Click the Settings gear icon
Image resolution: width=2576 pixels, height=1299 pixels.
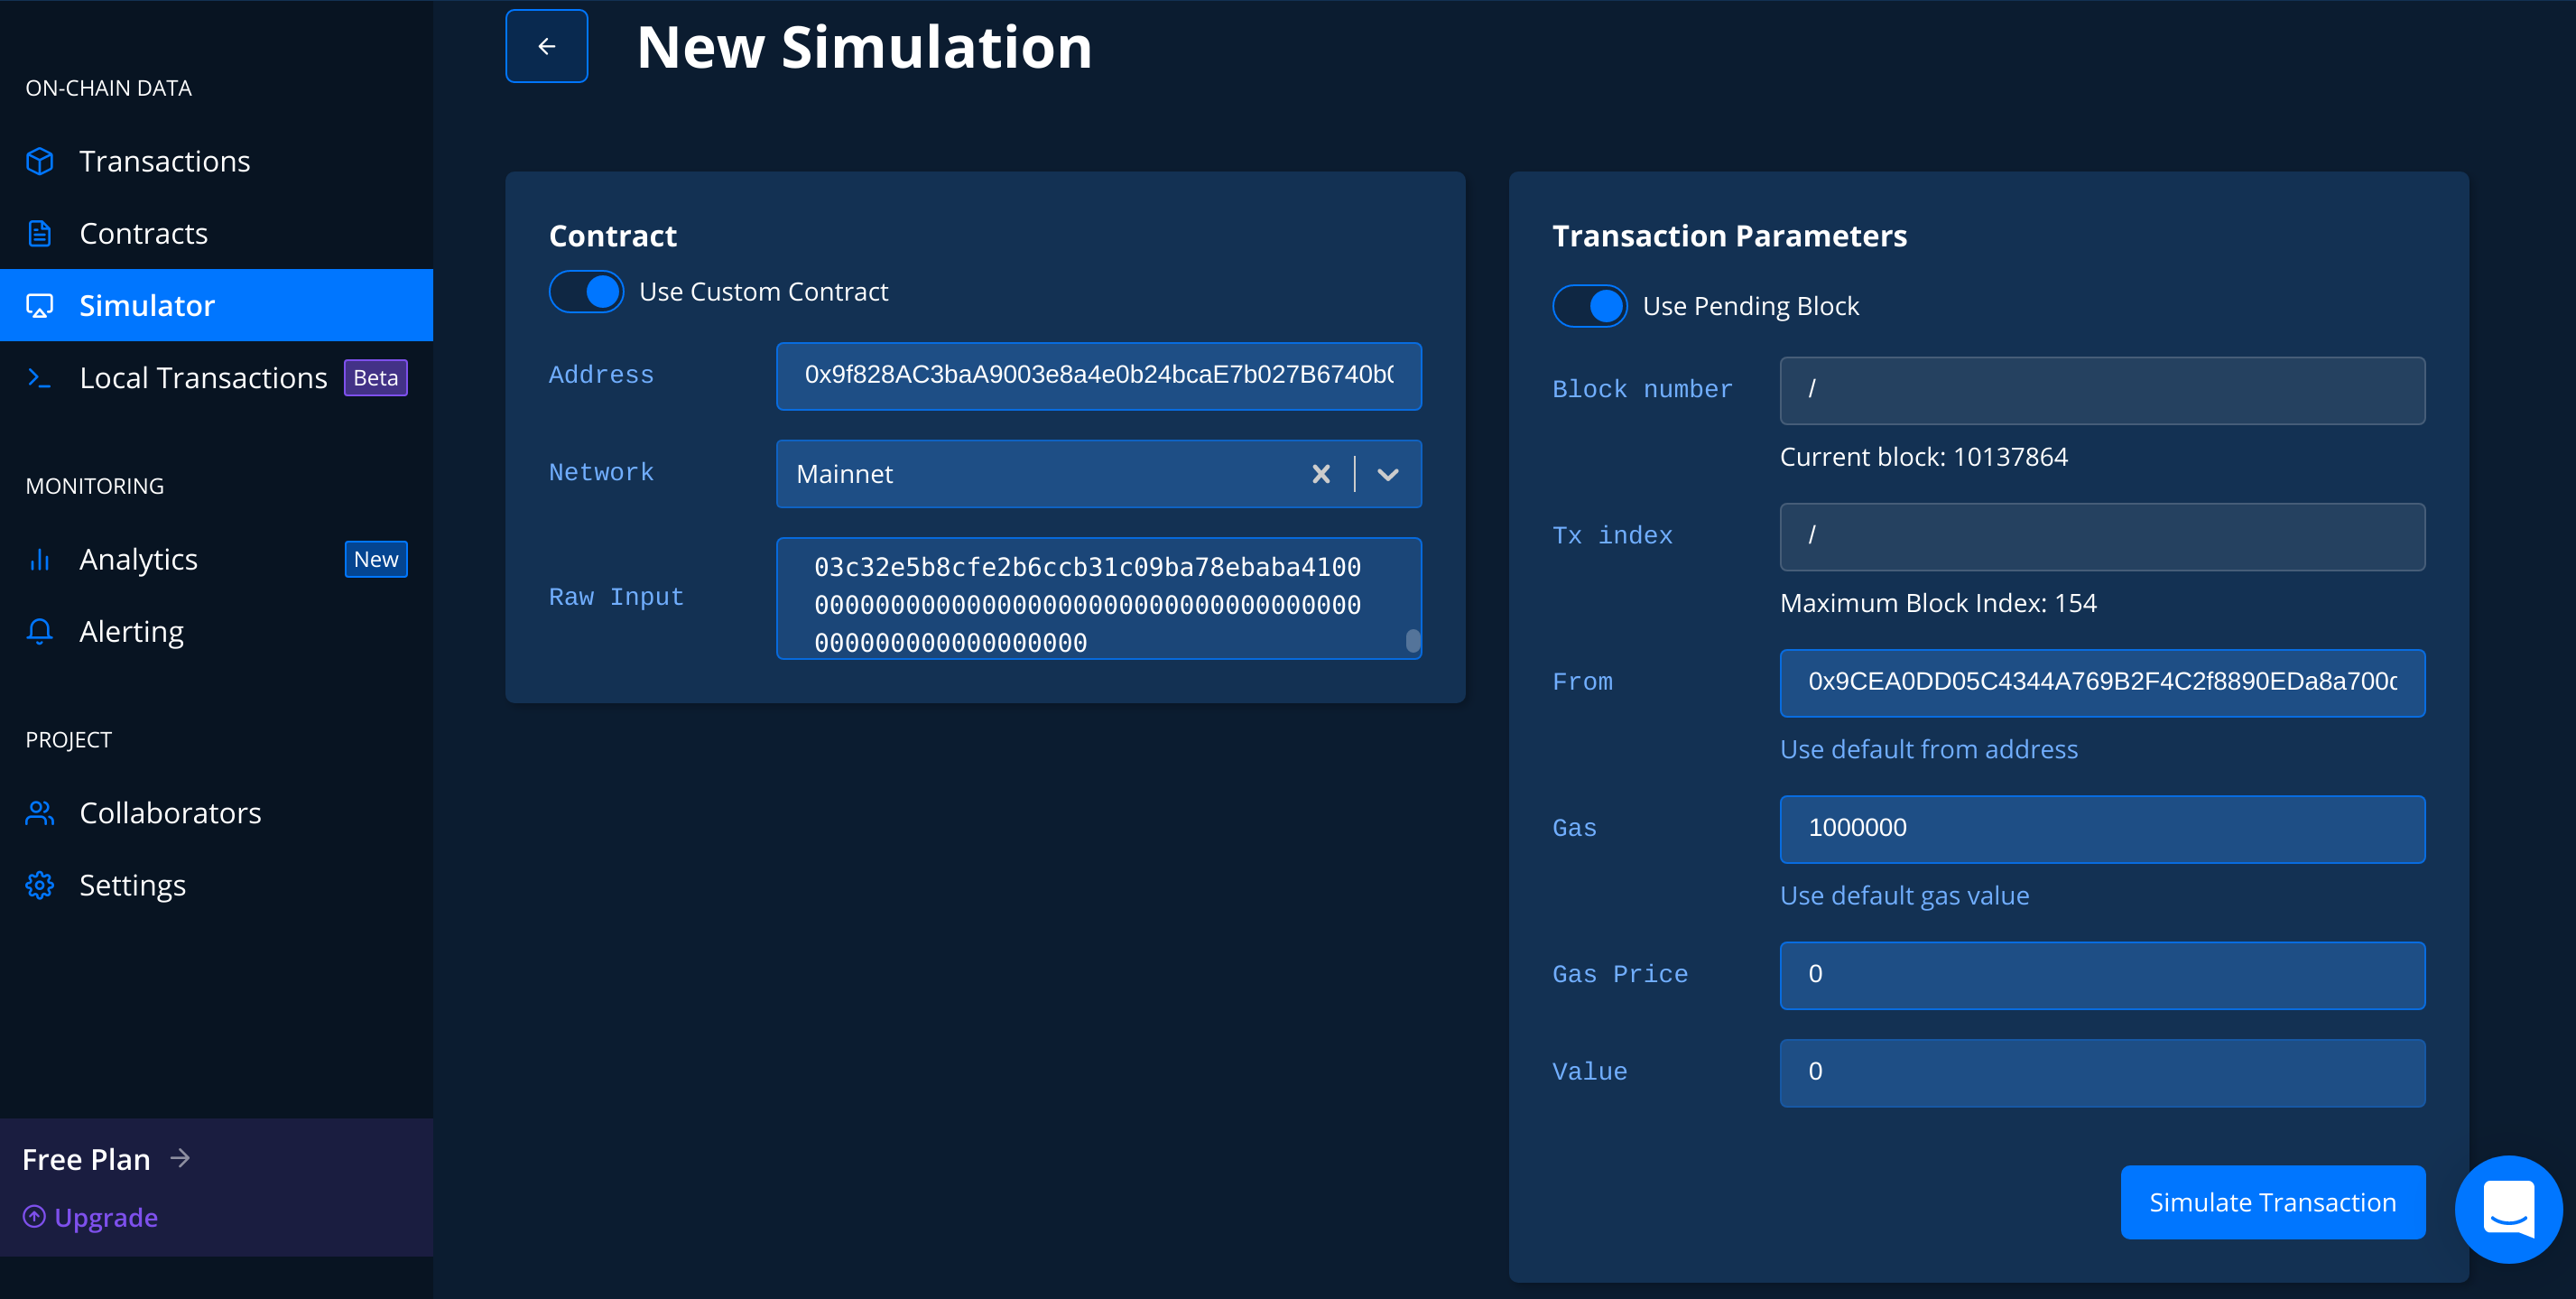(x=40, y=885)
